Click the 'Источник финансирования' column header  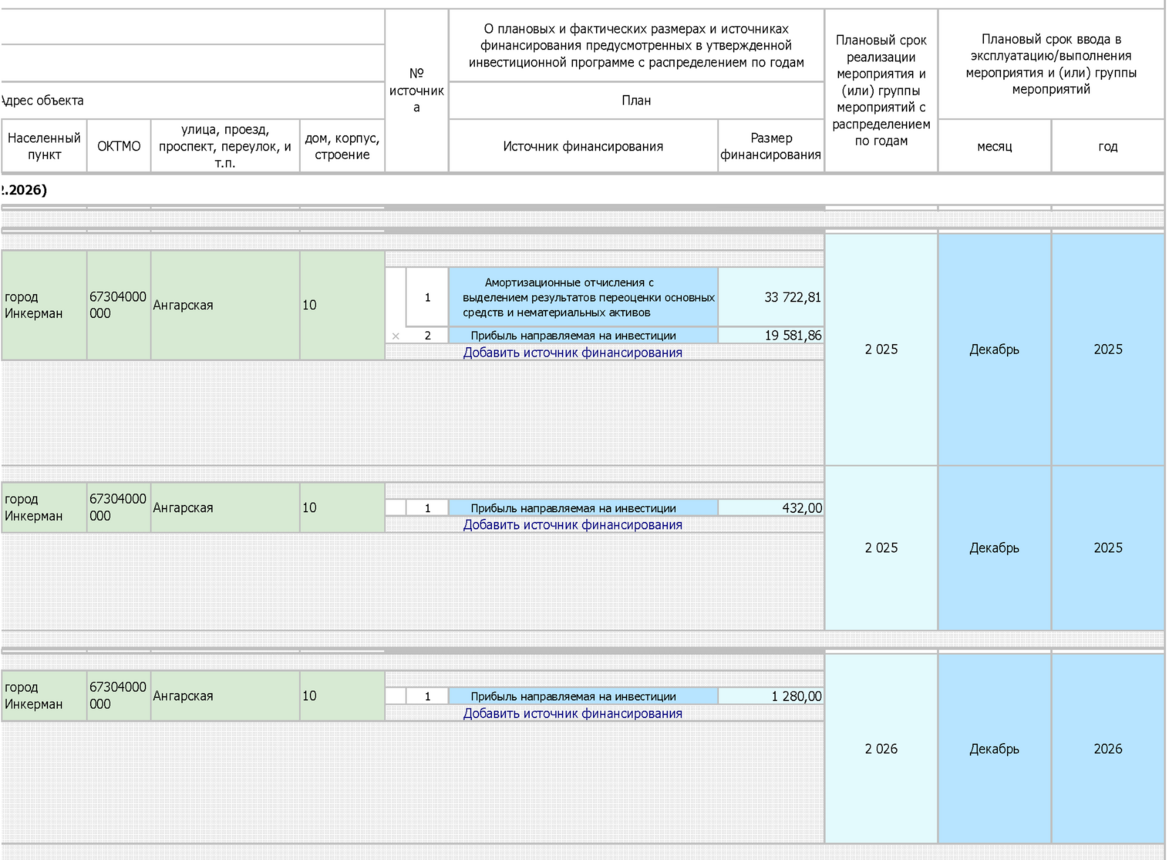coord(583,146)
